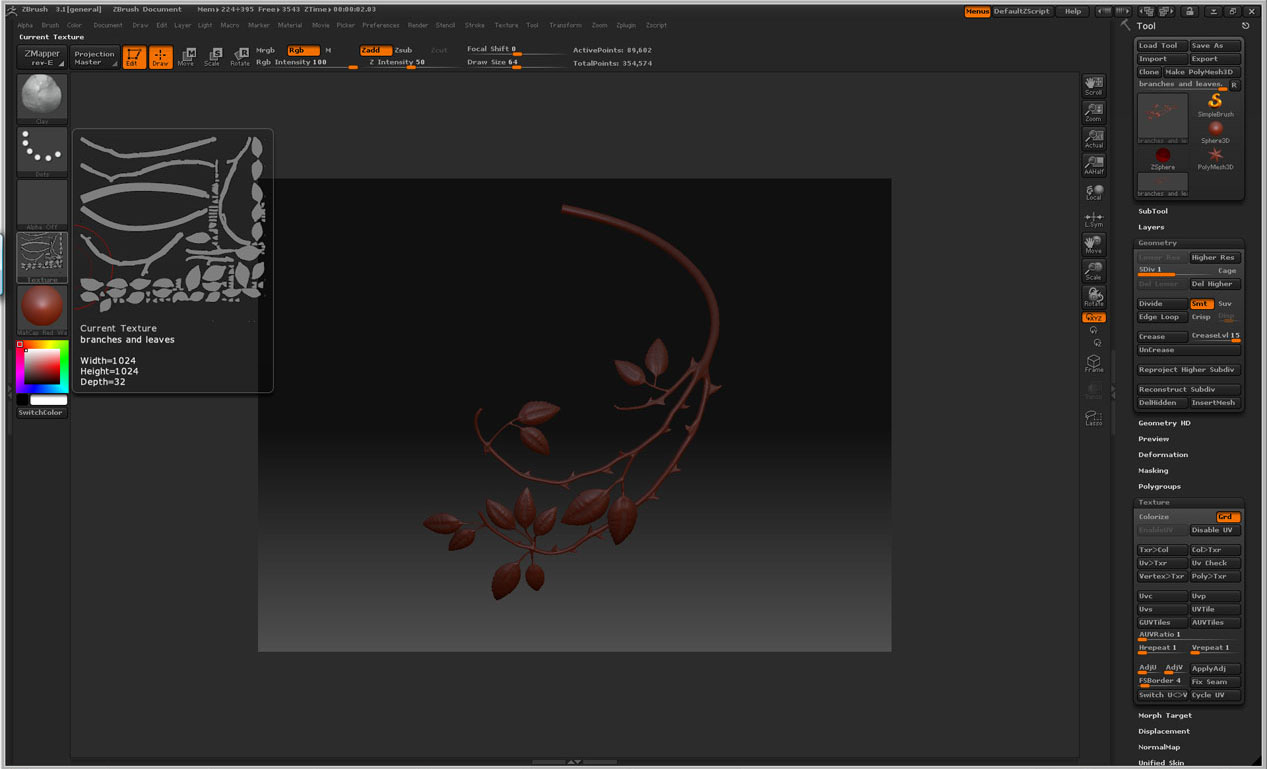Select the SimpleBrush tool
1267x769 pixels.
[x=1215, y=105]
